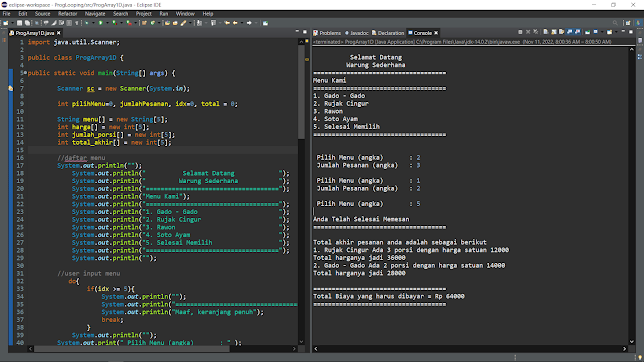
Task: Switch to the Javadoc tab
Action: pyautogui.click(x=356, y=33)
